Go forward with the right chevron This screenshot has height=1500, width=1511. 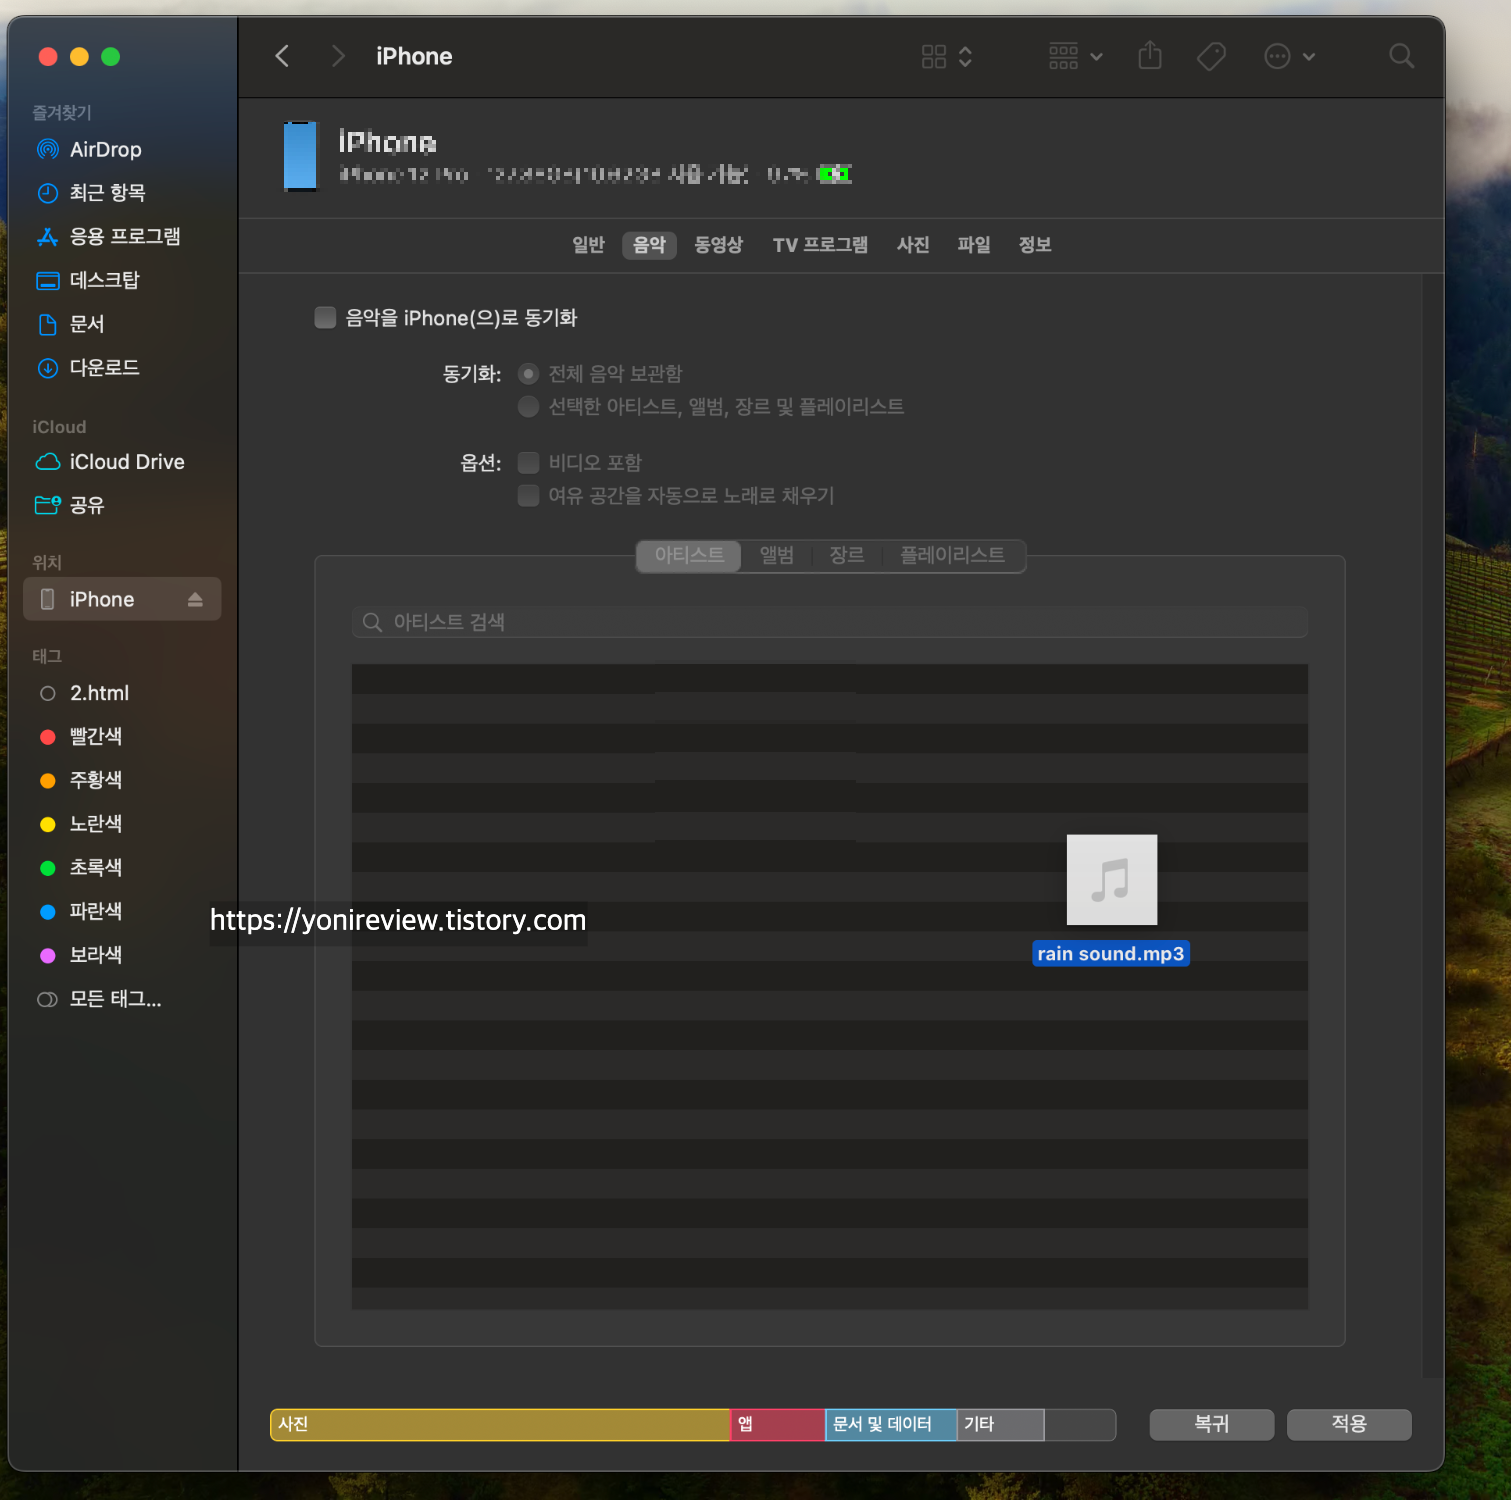338,56
